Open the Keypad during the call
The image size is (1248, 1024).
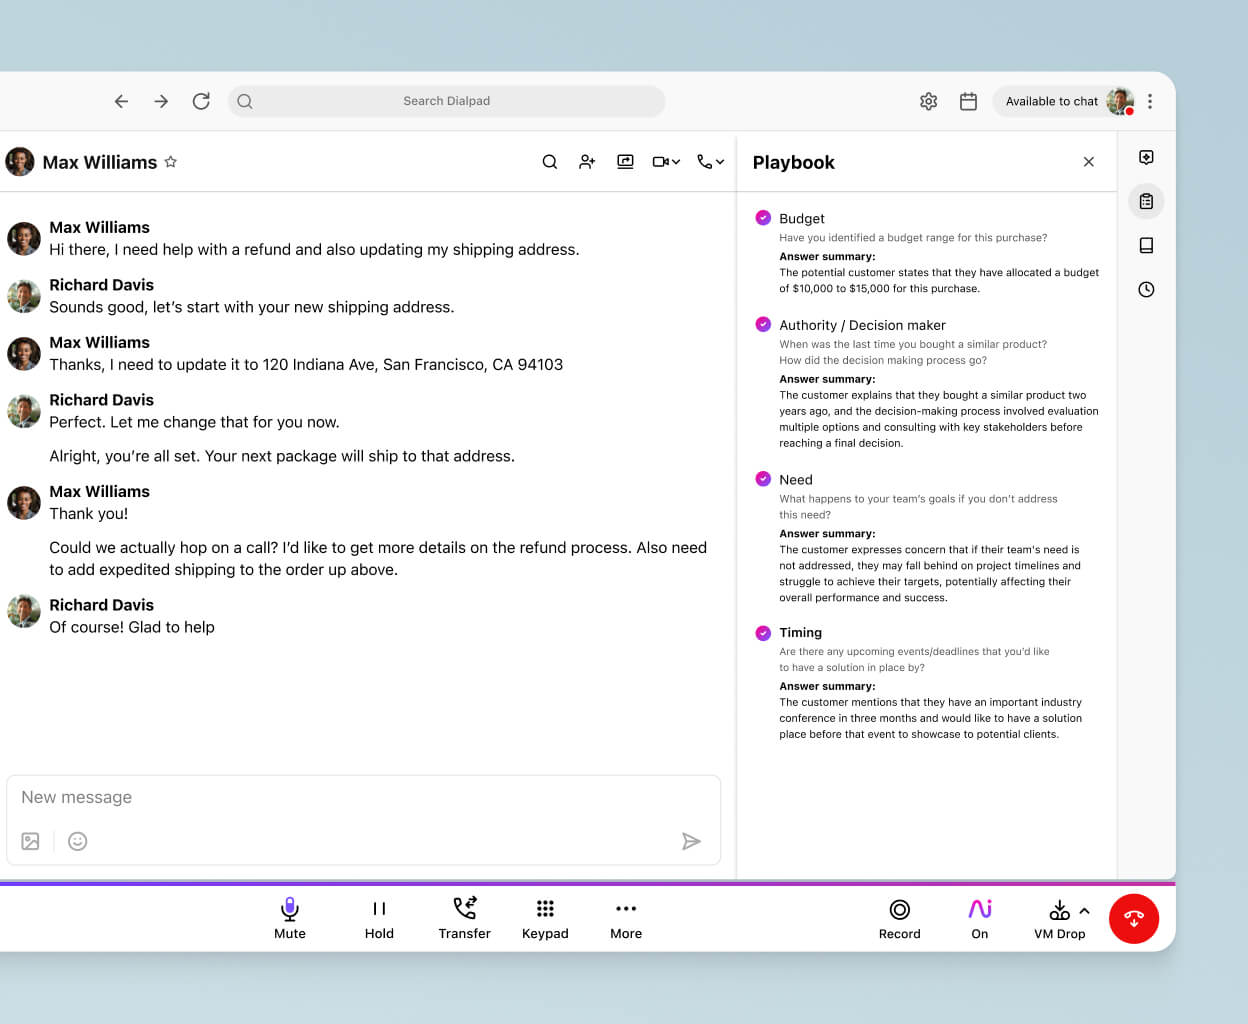coord(545,918)
